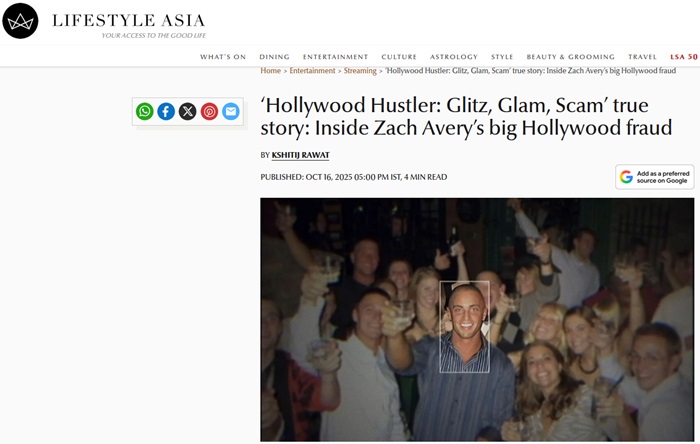Viewport: 700px width, 444px height.
Task: Open the Style menu
Action: pyautogui.click(x=502, y=57)
